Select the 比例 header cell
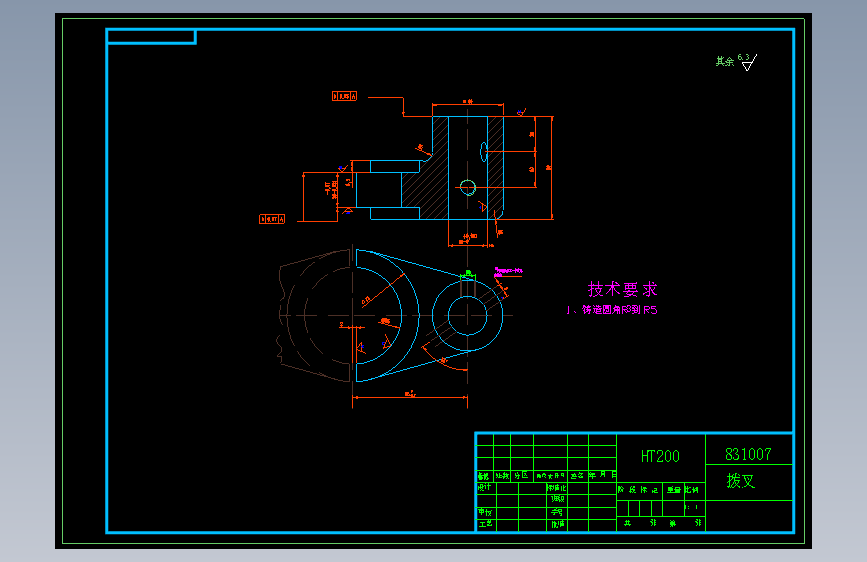 692,490
